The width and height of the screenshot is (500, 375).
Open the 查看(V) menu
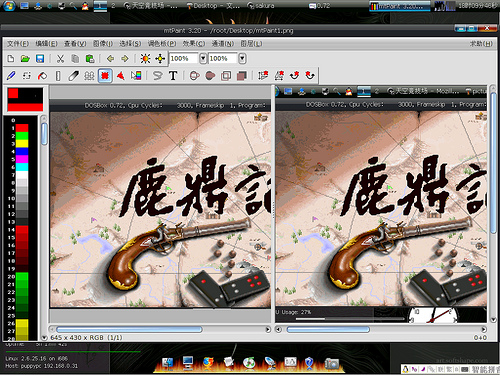(75, 44)
